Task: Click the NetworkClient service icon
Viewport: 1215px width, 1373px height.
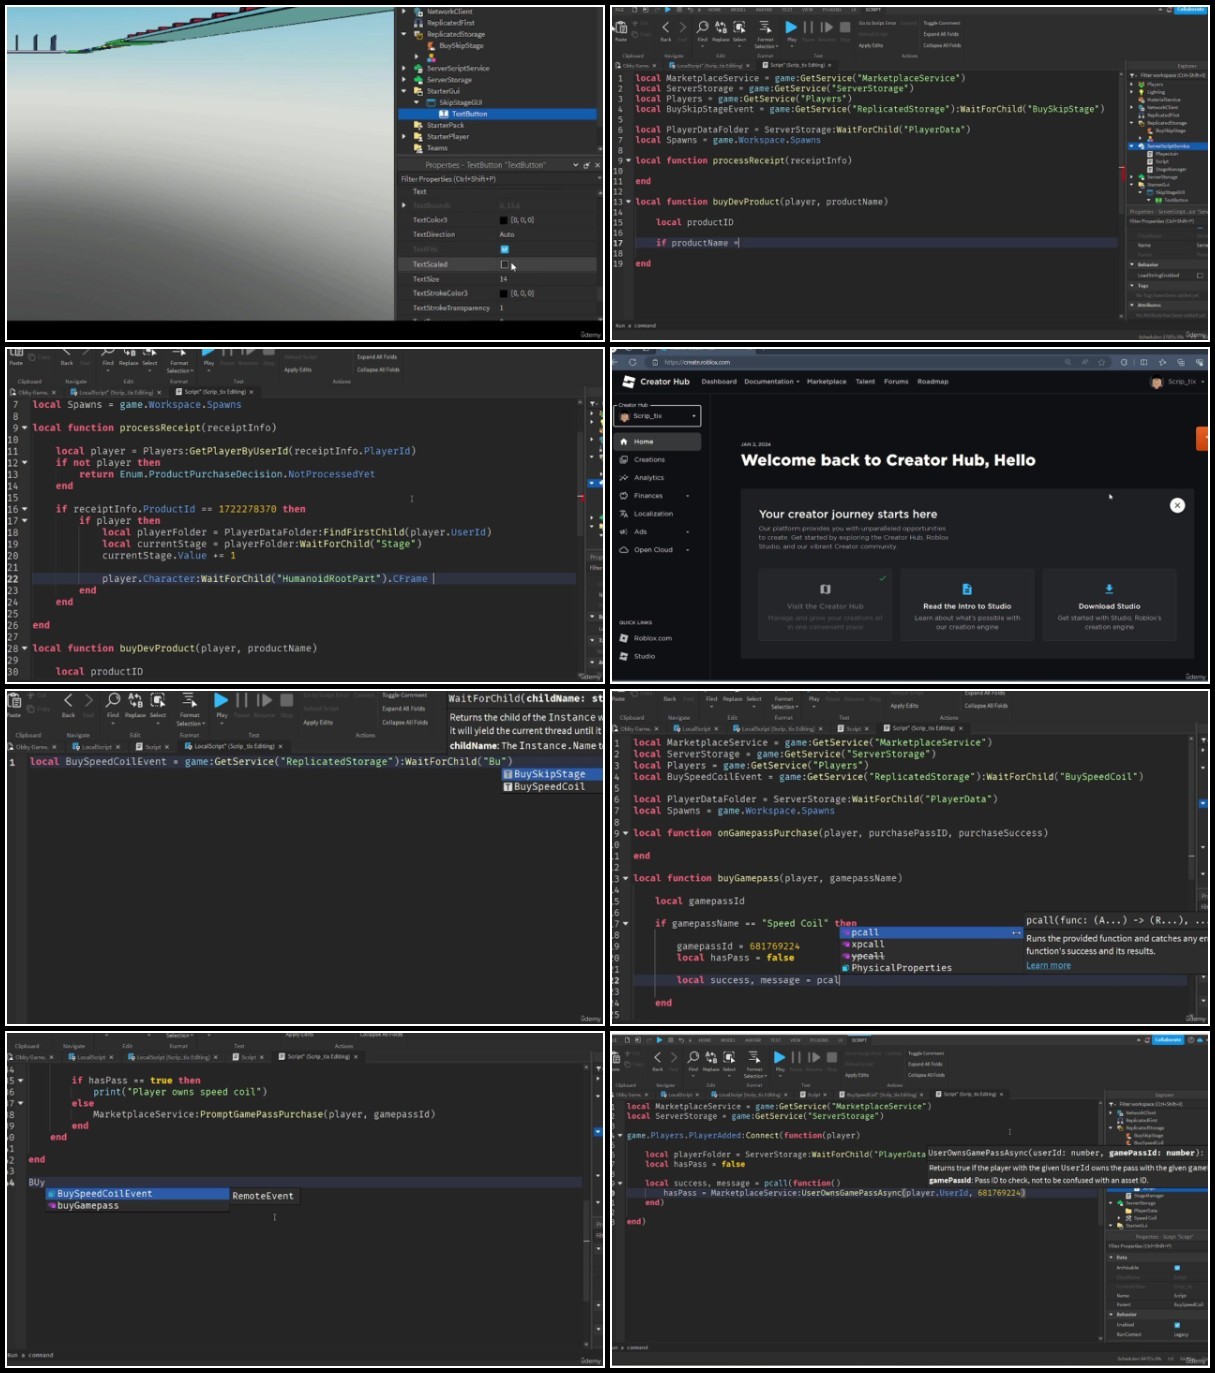Action: tap(419, 12)
